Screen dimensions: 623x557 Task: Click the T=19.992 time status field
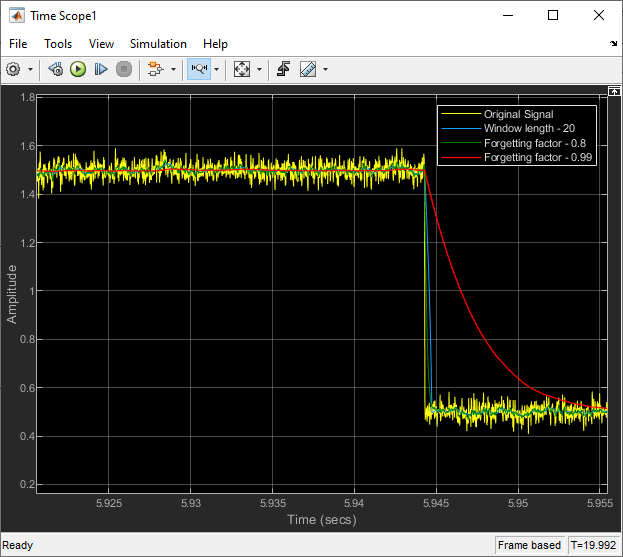pyautogui.click(x=593, y=545)
